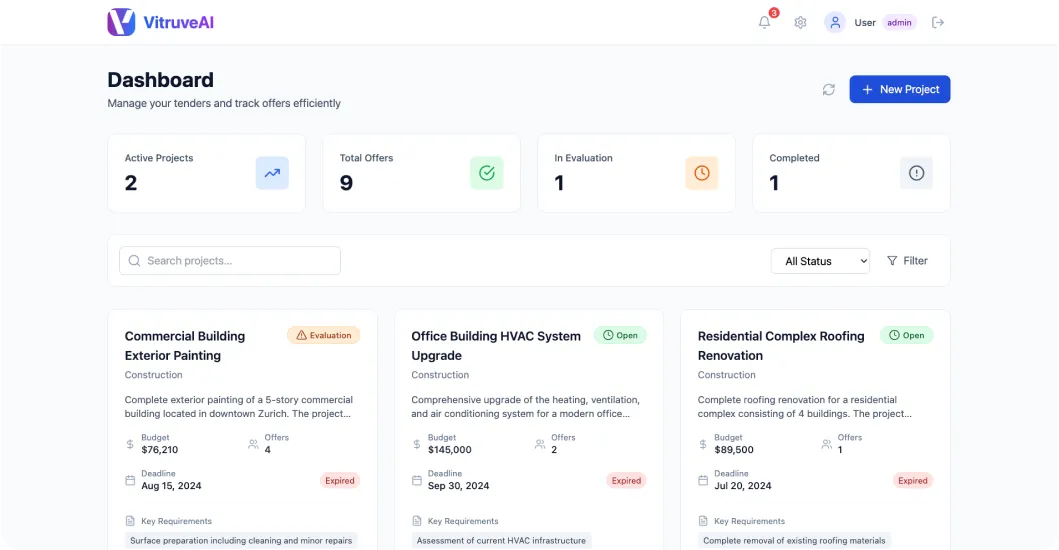
Task: Open the All Status dropdown
Action: tap(820, 261)
